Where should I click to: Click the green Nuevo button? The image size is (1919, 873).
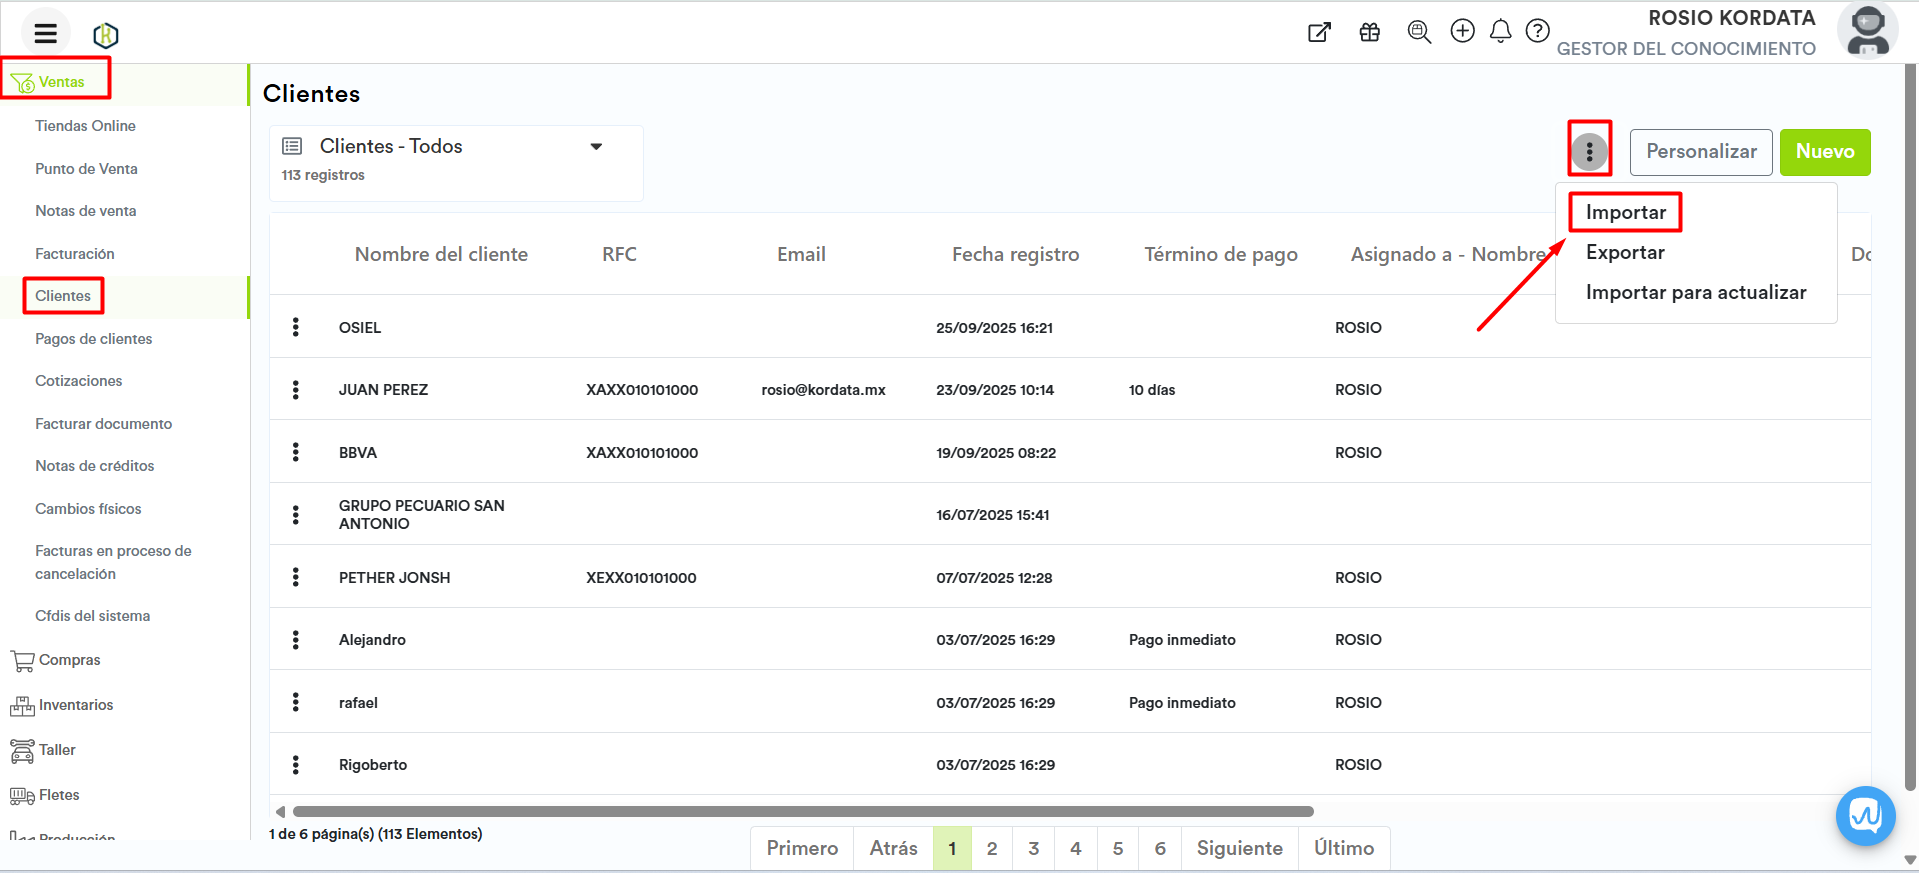click(x=1824, y=152)
